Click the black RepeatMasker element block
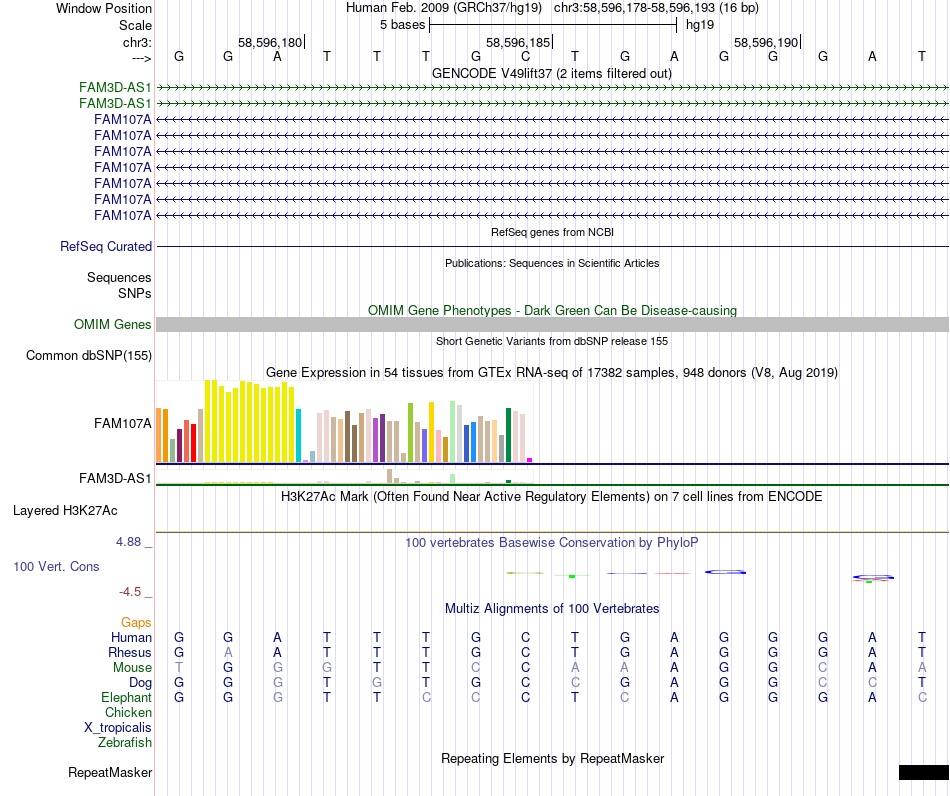950x796 pixels. click(x=924, y=772)
